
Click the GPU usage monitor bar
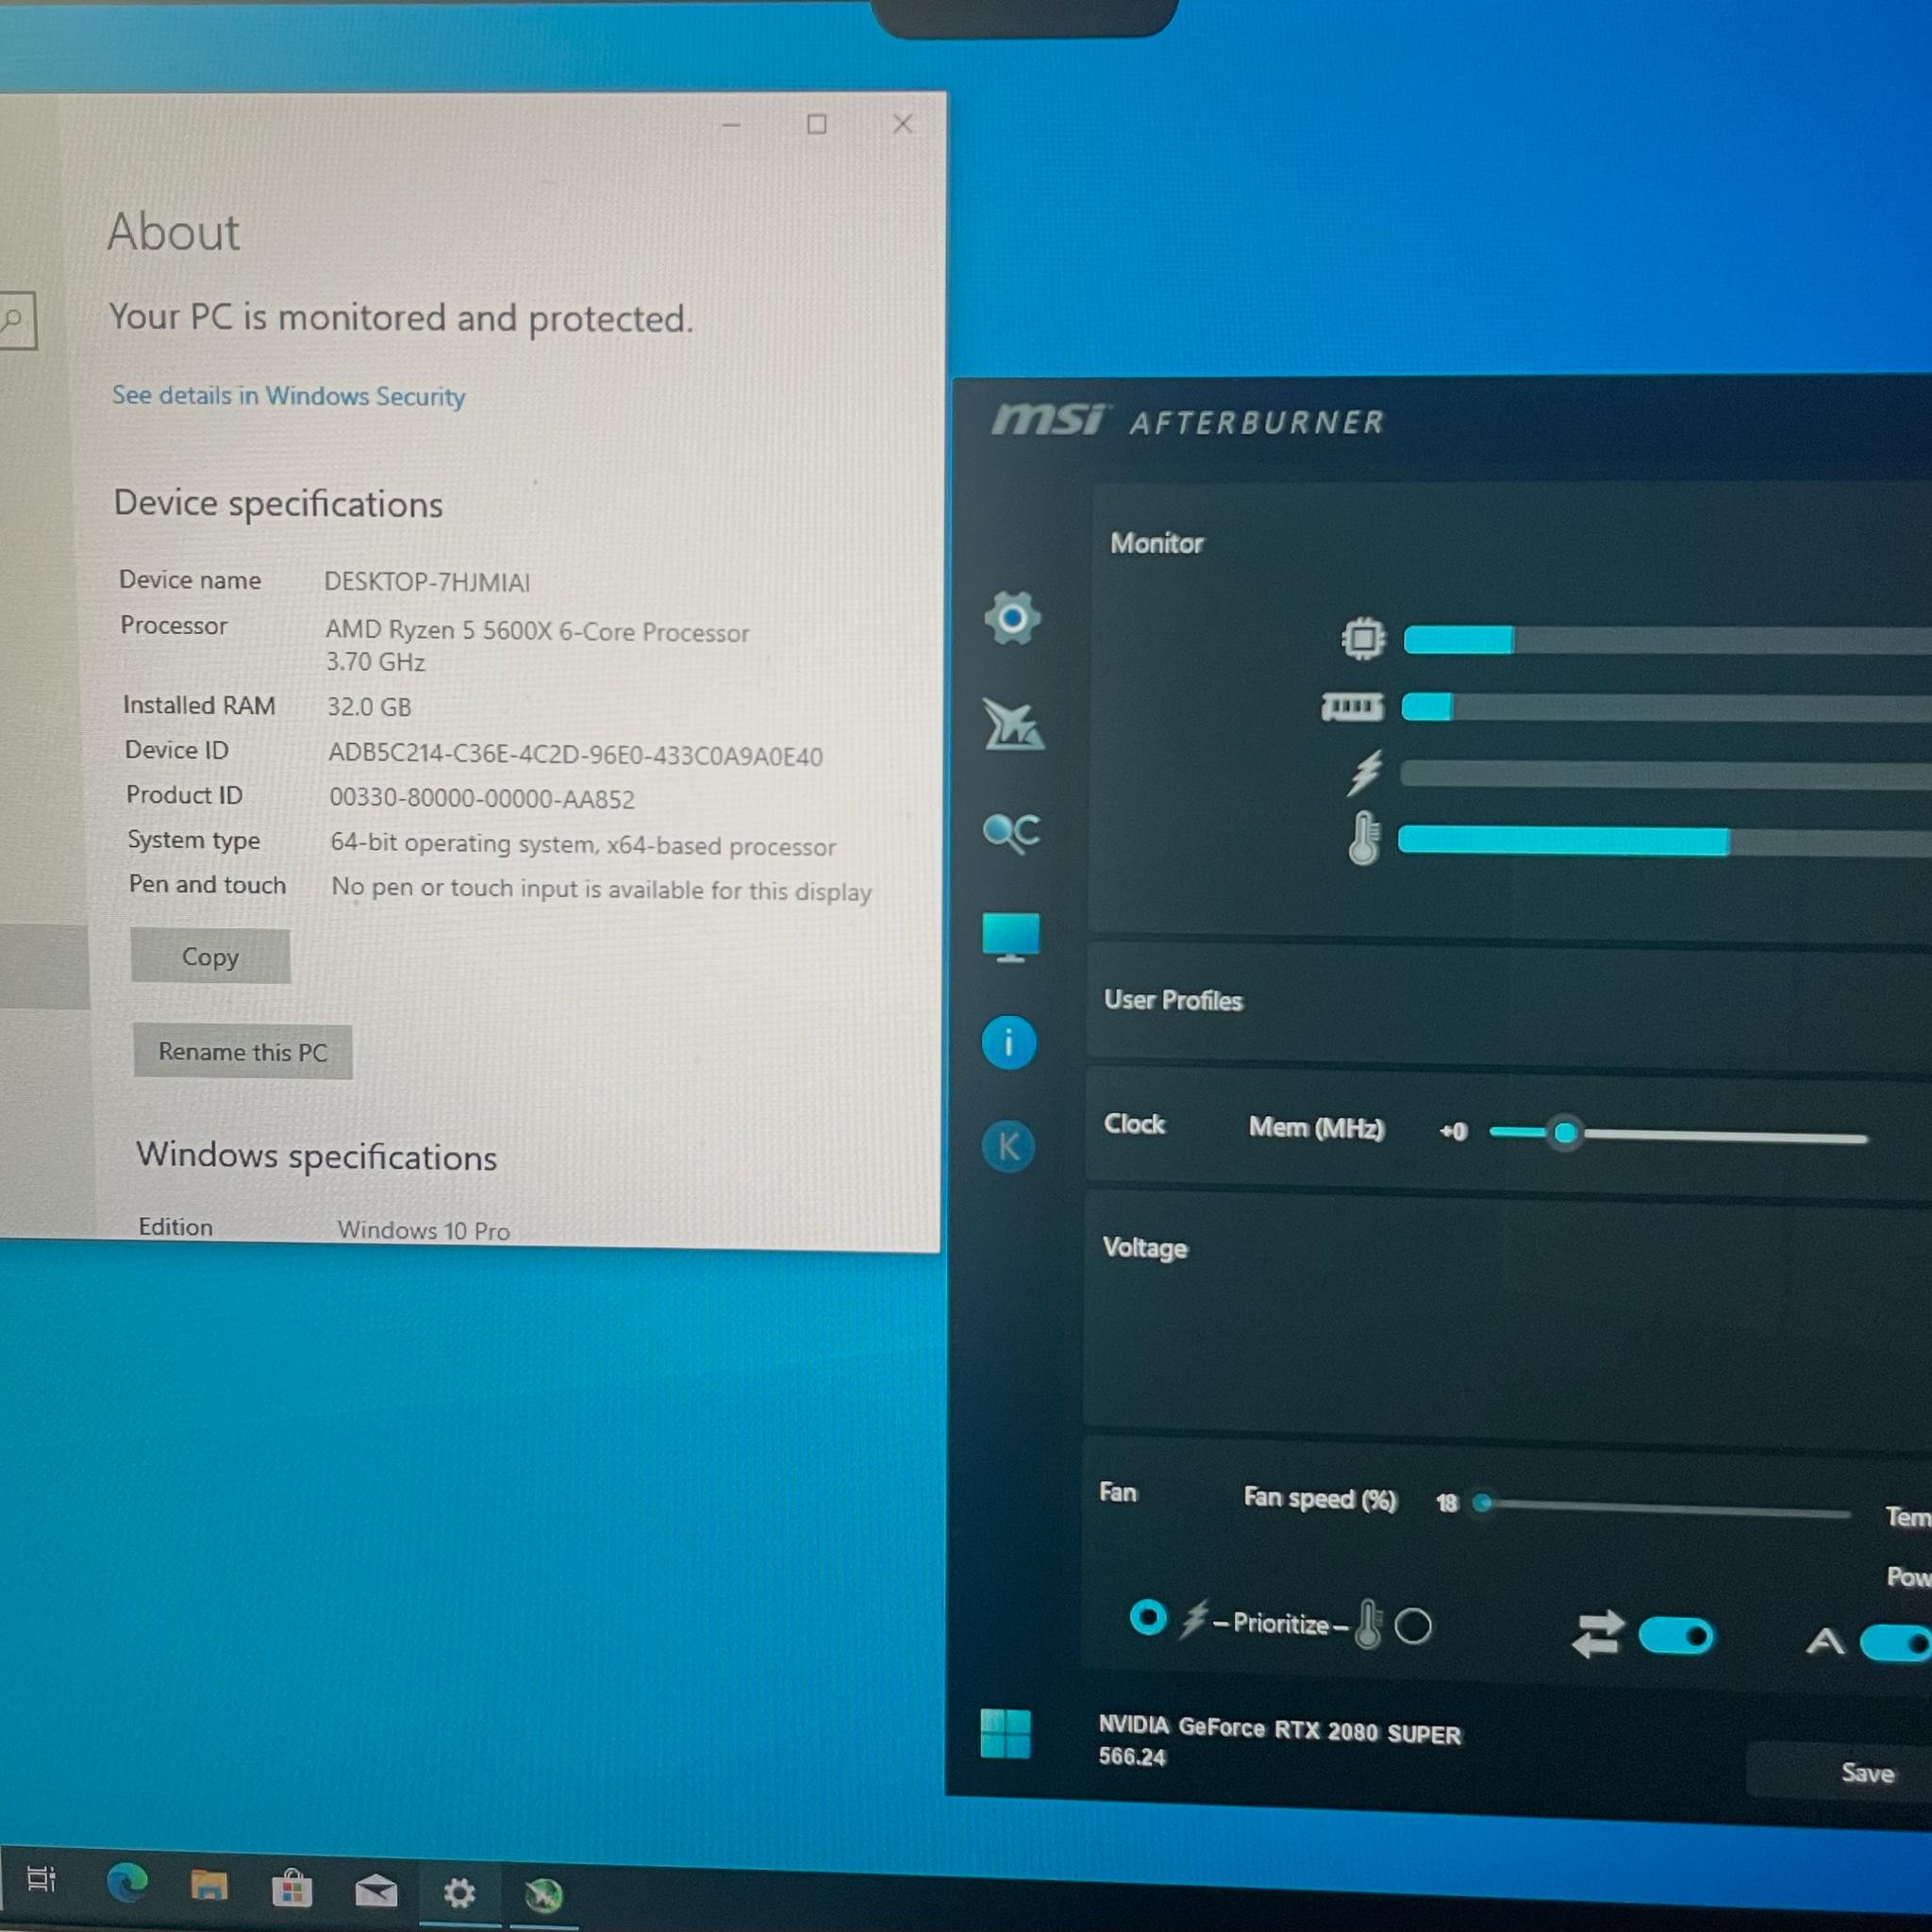[1667, 641]
